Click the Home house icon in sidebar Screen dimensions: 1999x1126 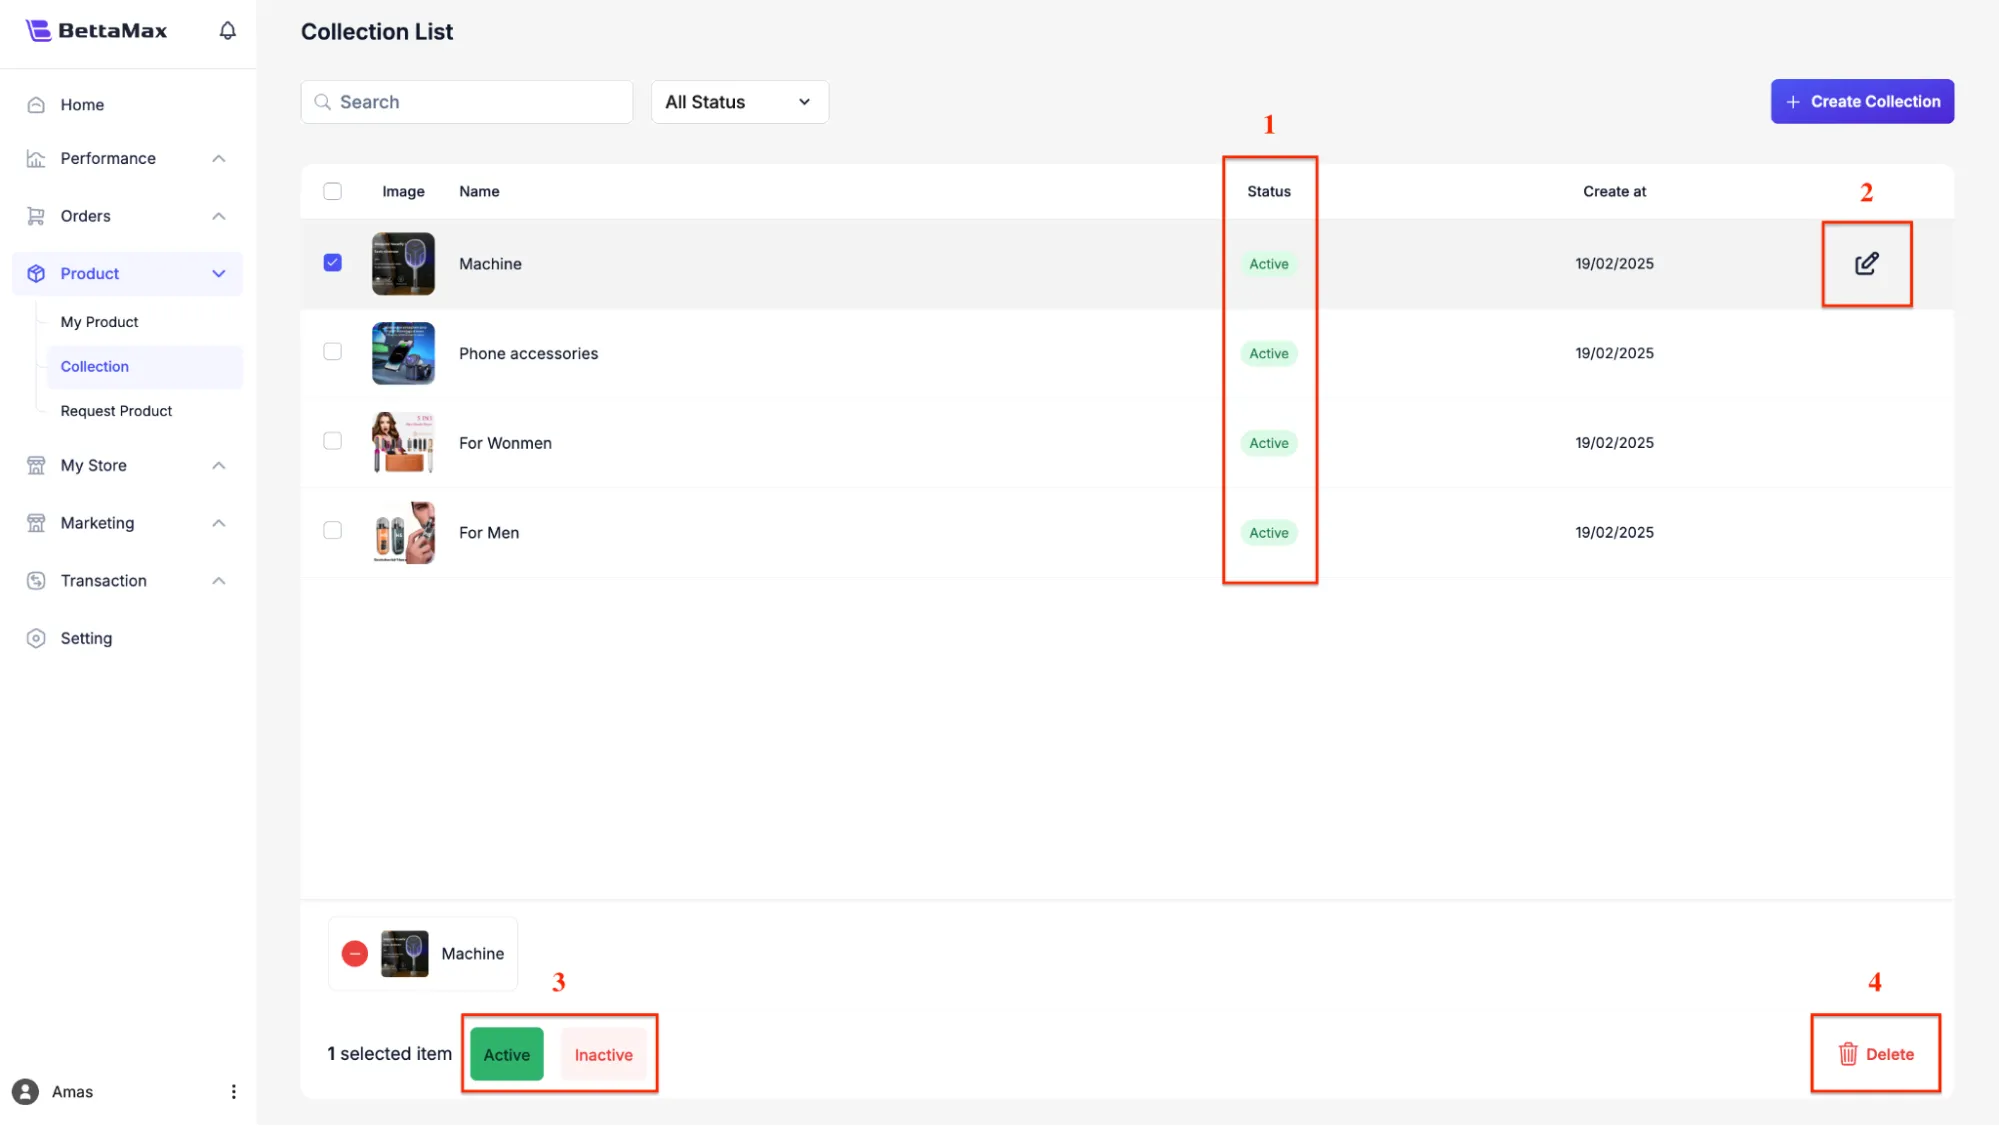pos(36,105)
